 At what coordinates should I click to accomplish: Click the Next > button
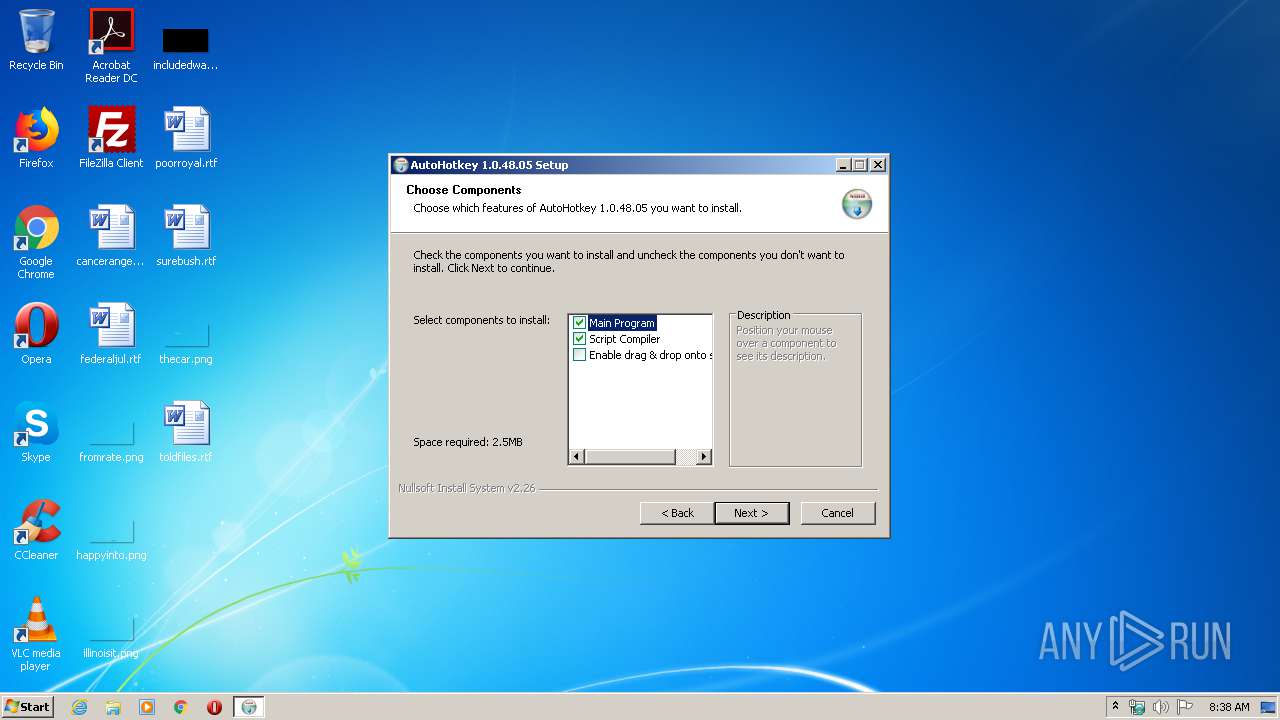click(x=752, y=513)
